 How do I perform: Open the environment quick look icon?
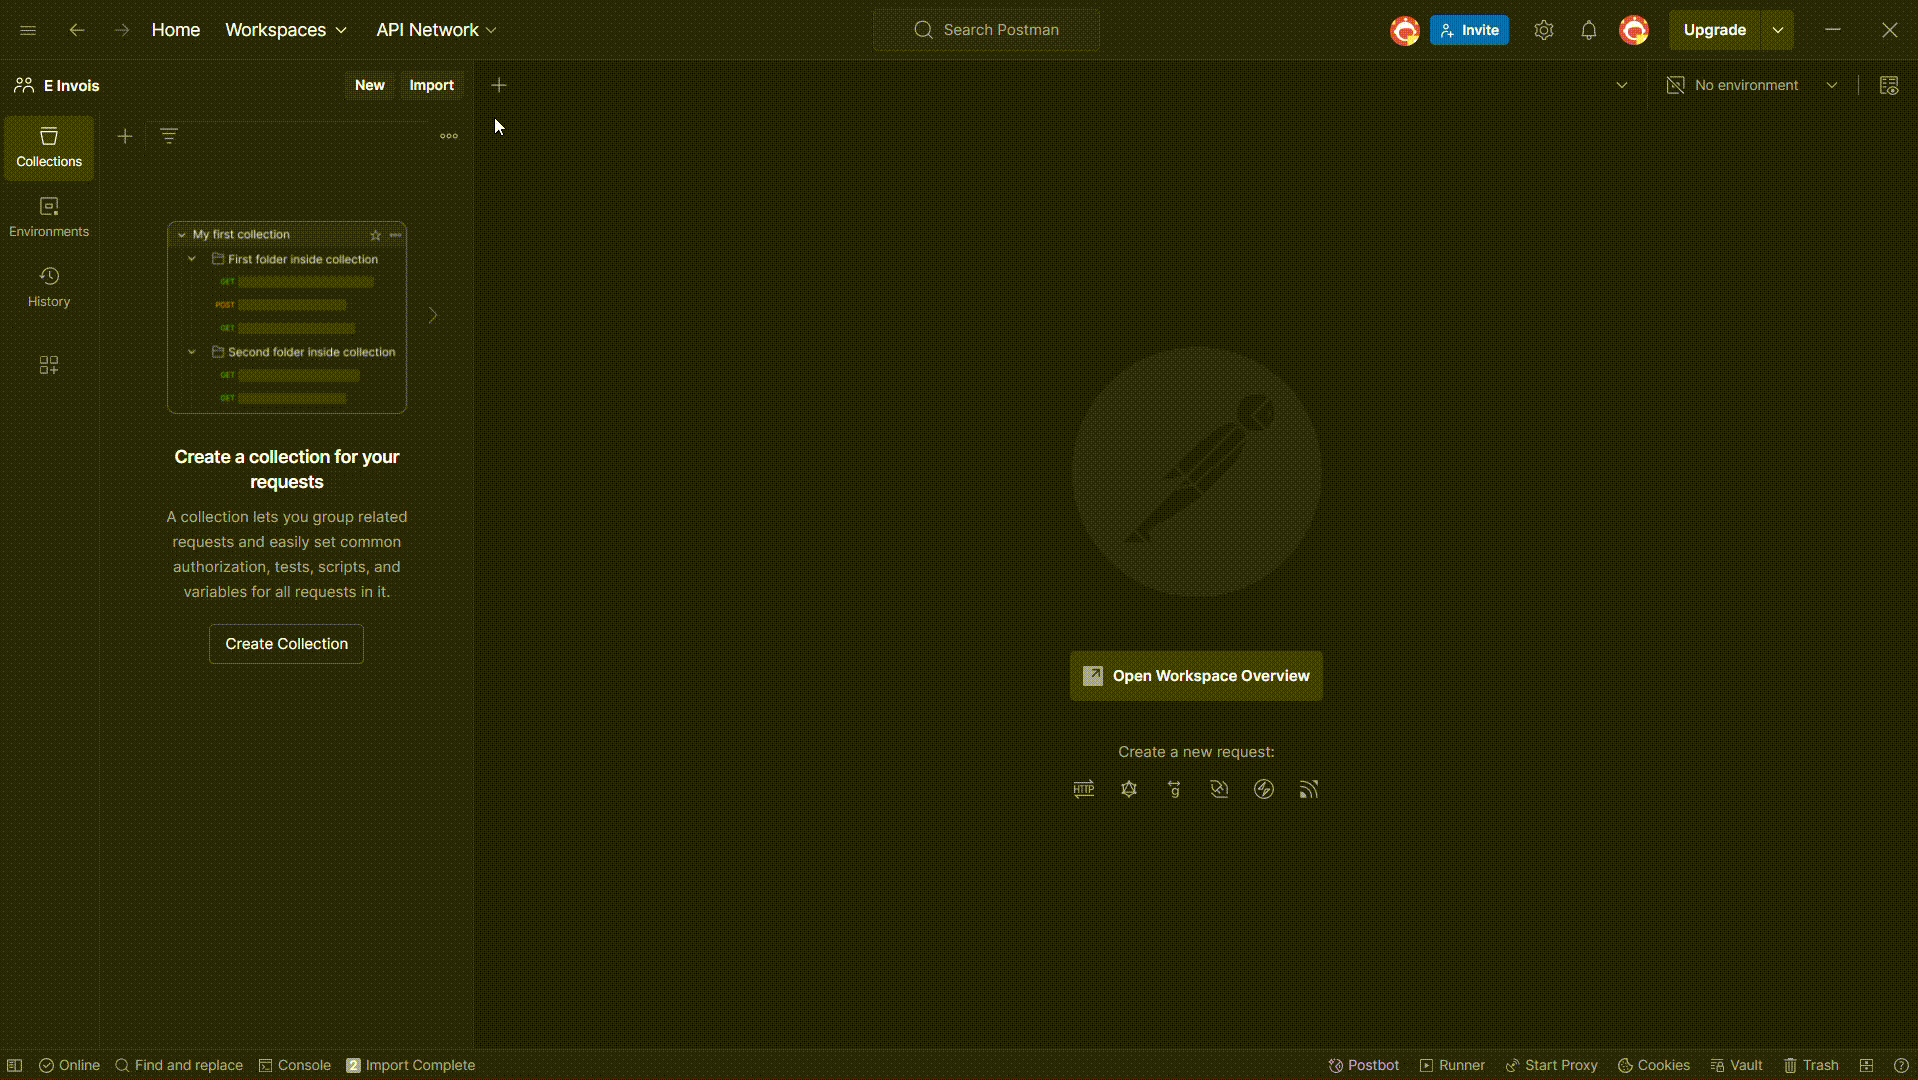tap(1889, 85)
